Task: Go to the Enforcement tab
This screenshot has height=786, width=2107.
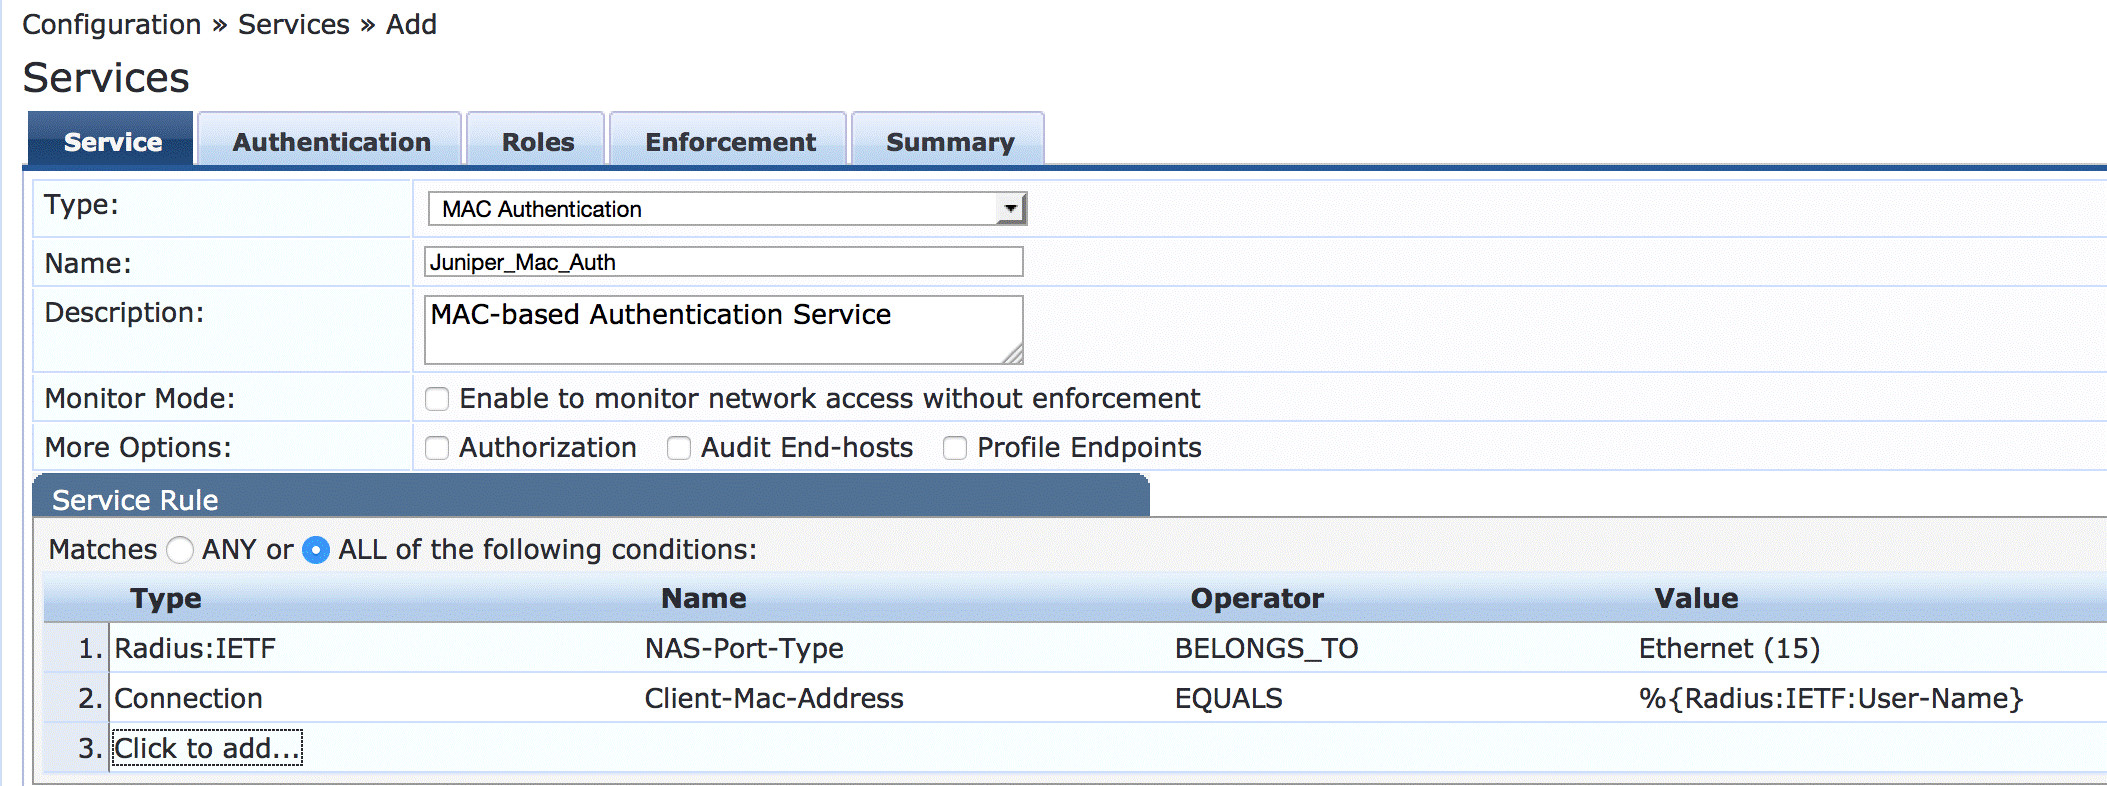Action: [x=730, y=142]
